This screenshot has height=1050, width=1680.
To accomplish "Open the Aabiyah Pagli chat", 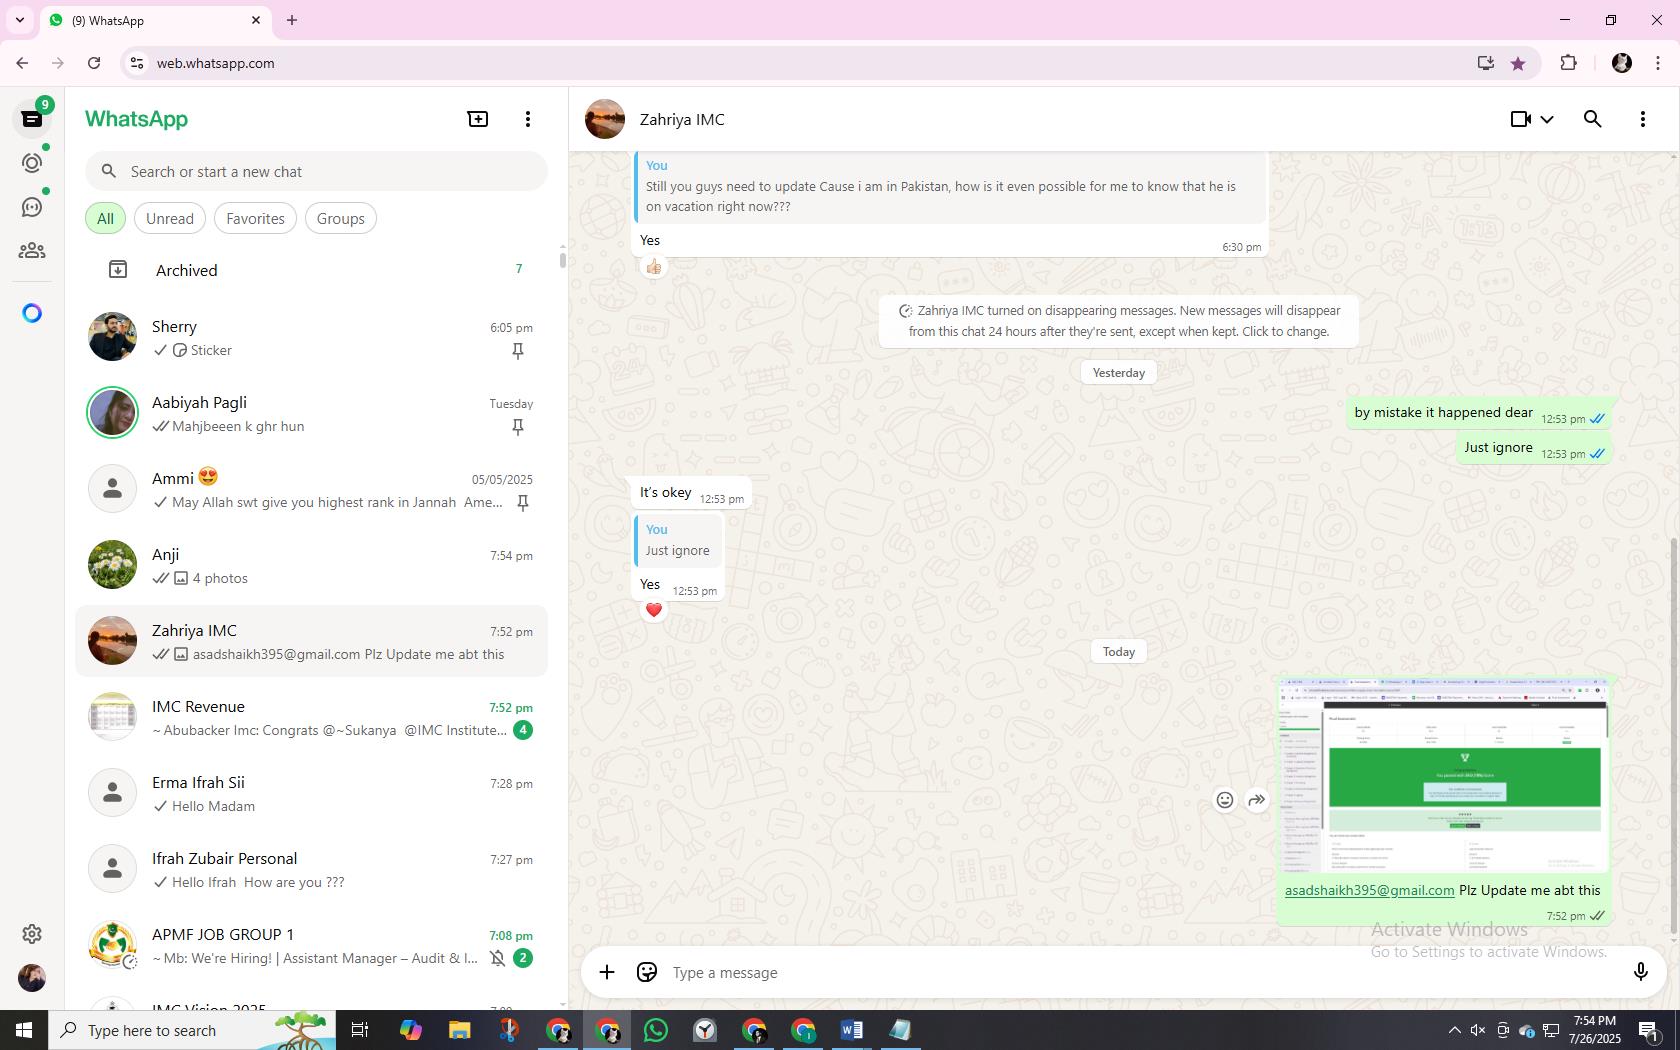I will (x=312, y=413).
